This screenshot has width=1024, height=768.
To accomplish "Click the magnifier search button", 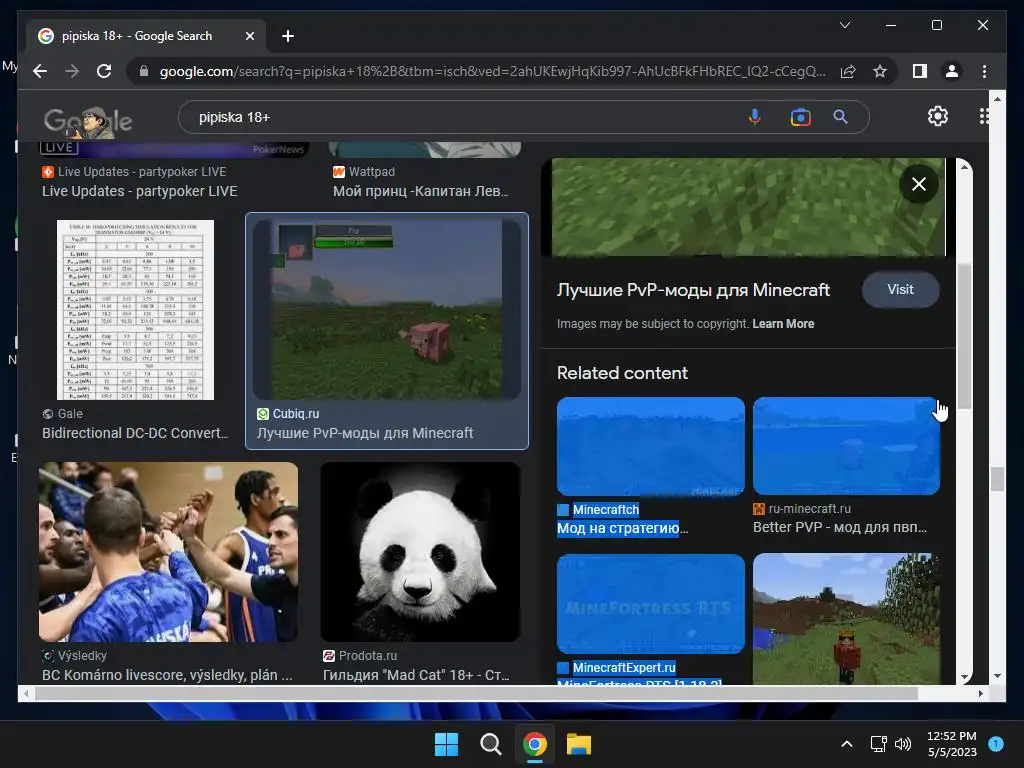I will (x=840, y=117).
